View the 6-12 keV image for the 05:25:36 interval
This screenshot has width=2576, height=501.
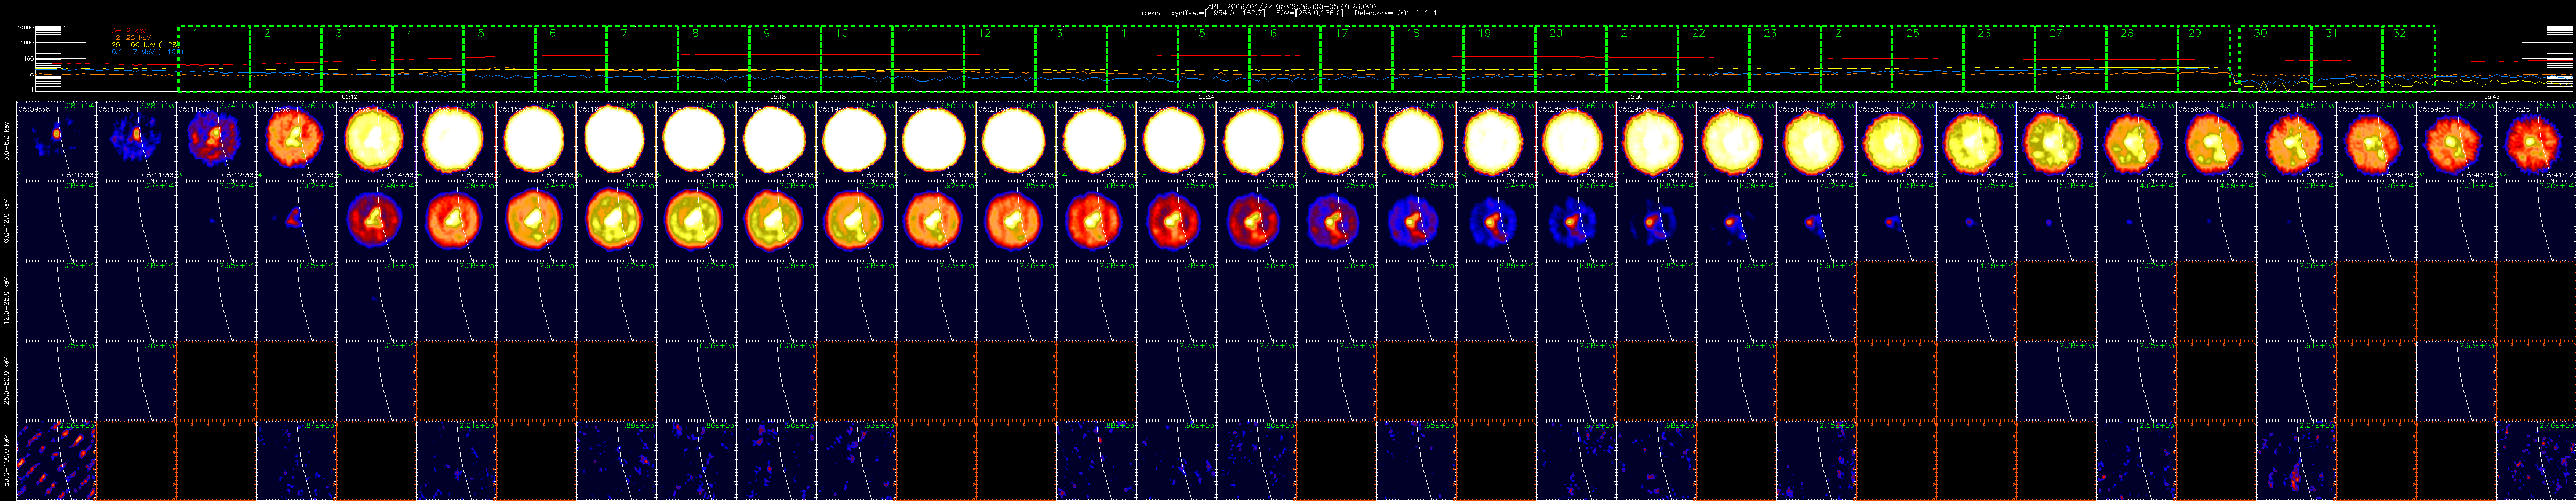pos(1336,220)
